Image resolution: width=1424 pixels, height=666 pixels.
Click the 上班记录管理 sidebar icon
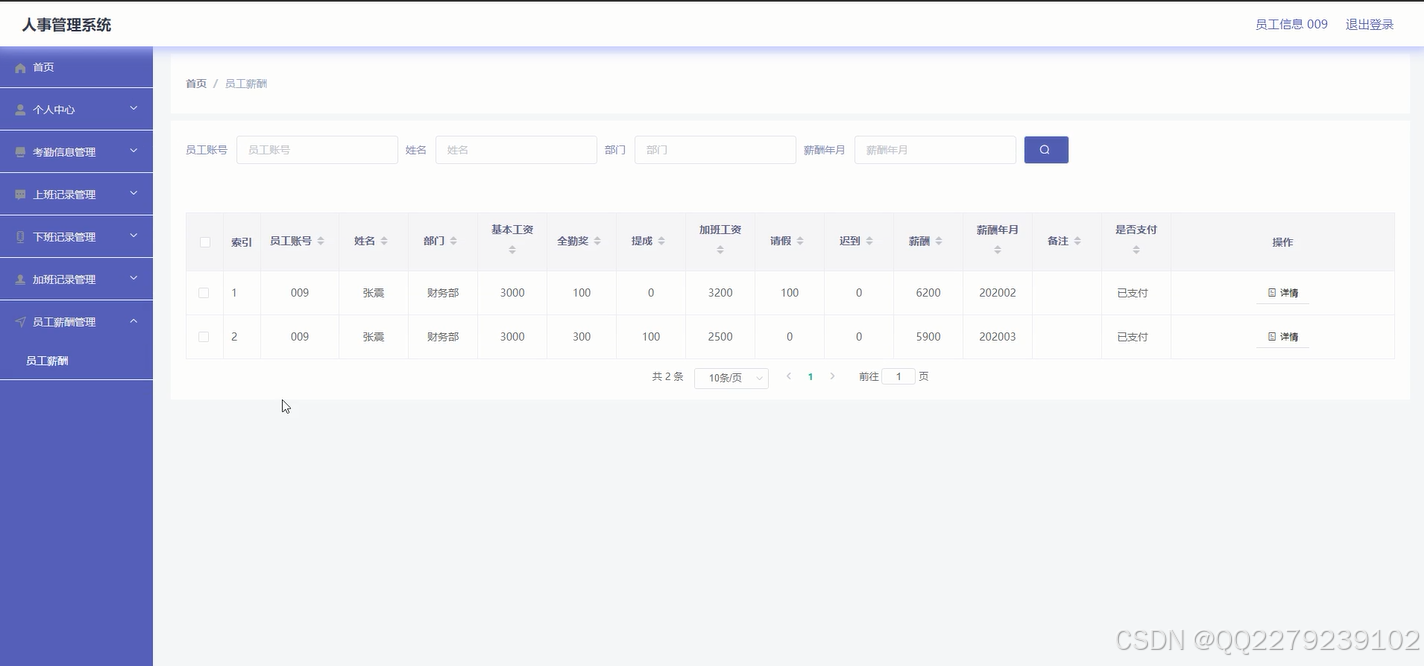(20, 194)
